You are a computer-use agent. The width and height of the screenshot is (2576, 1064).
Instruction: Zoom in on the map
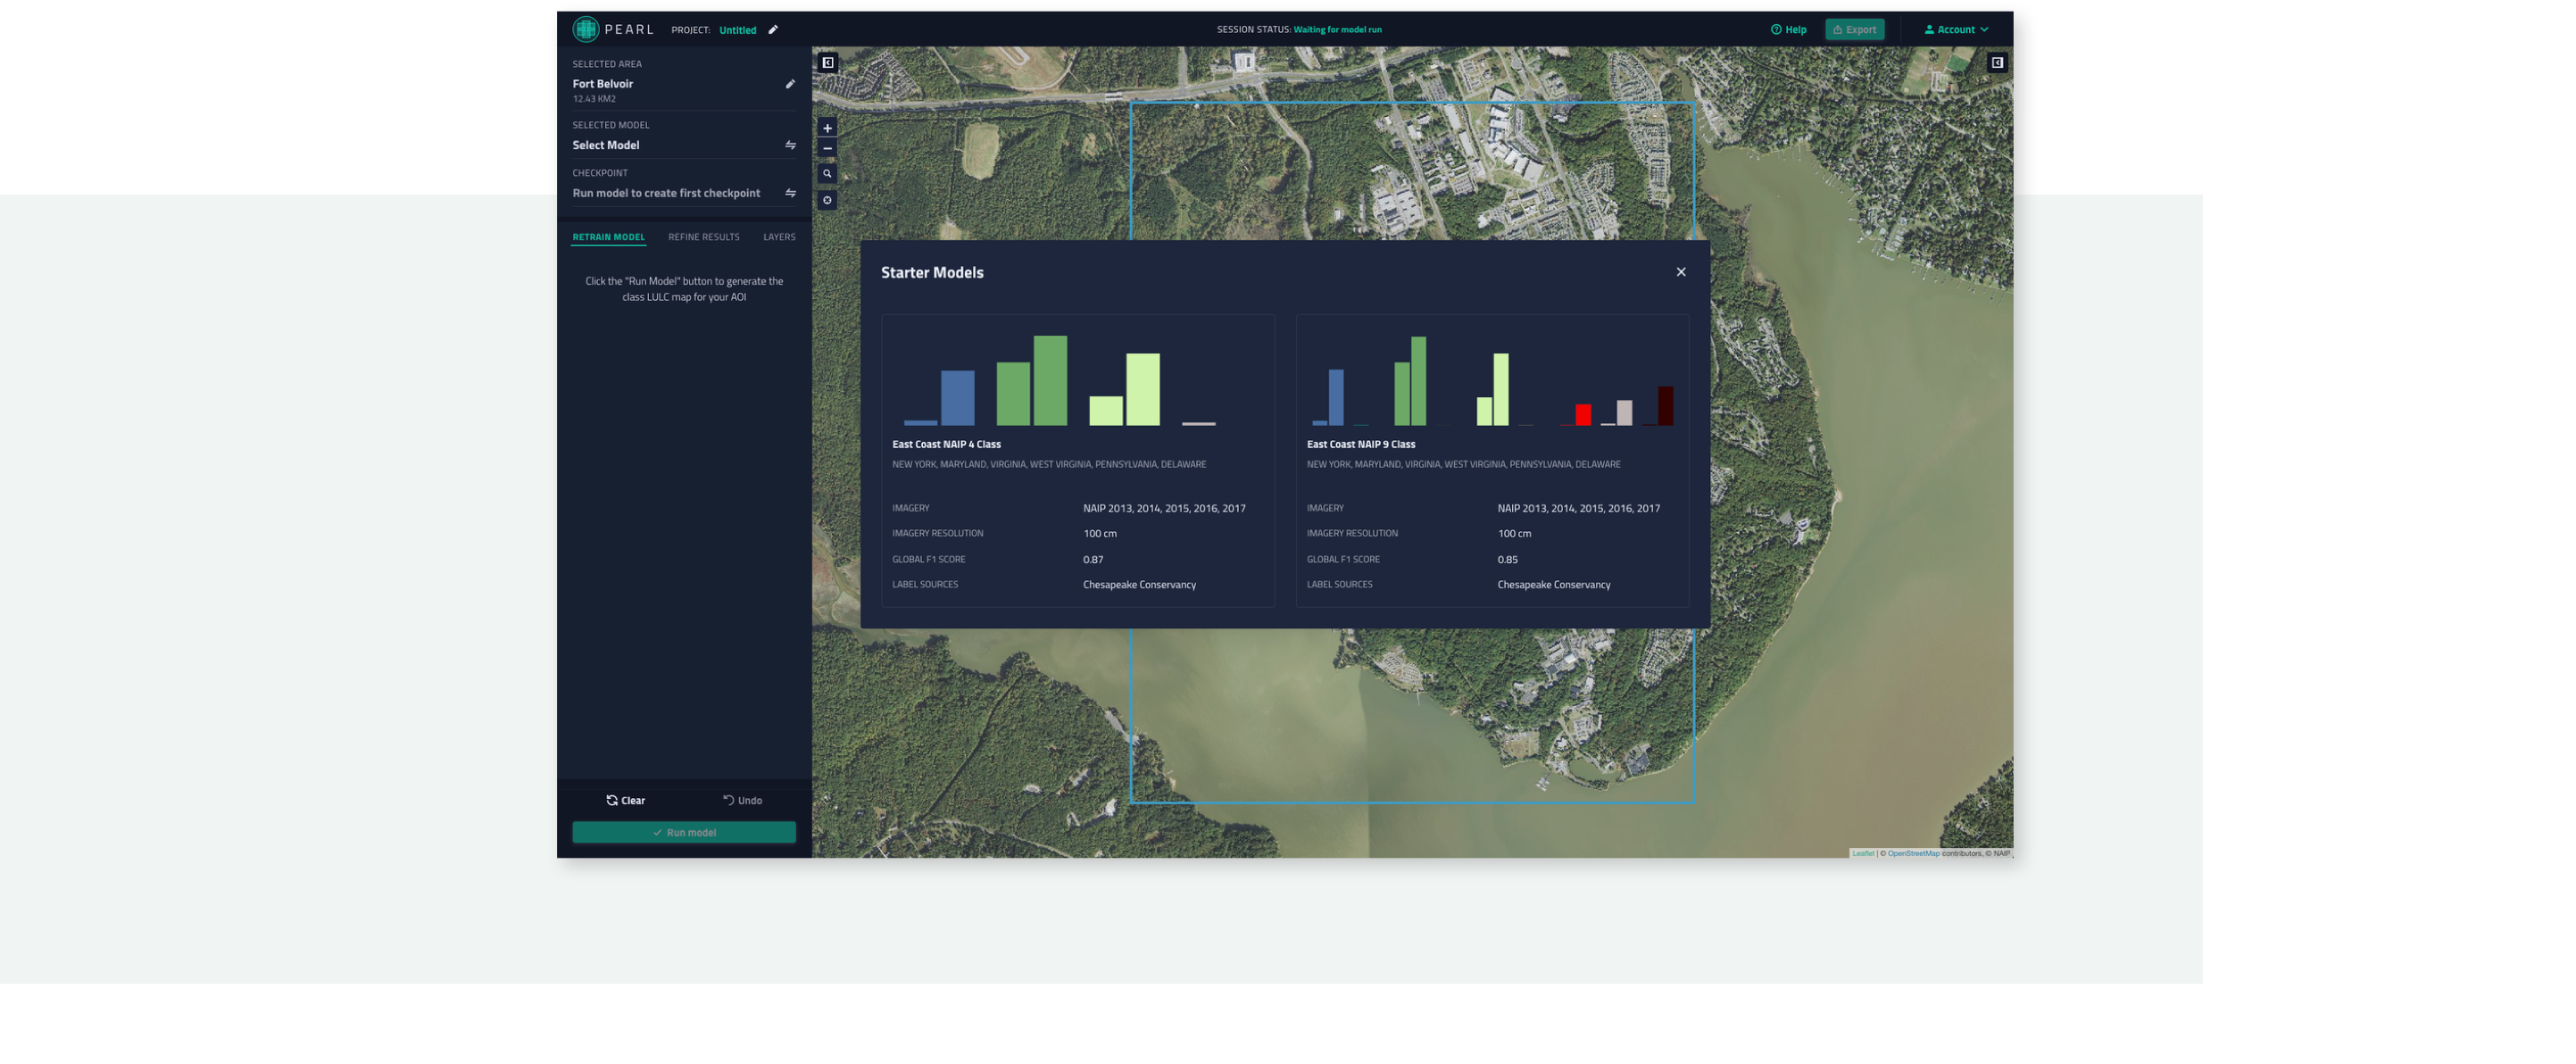coord(827,128)
